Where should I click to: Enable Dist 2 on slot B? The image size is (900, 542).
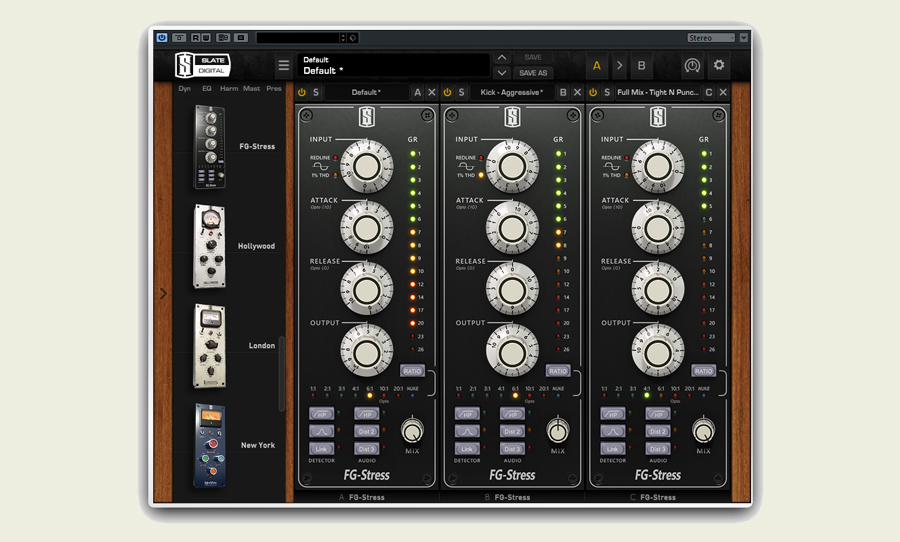(512, 431)
